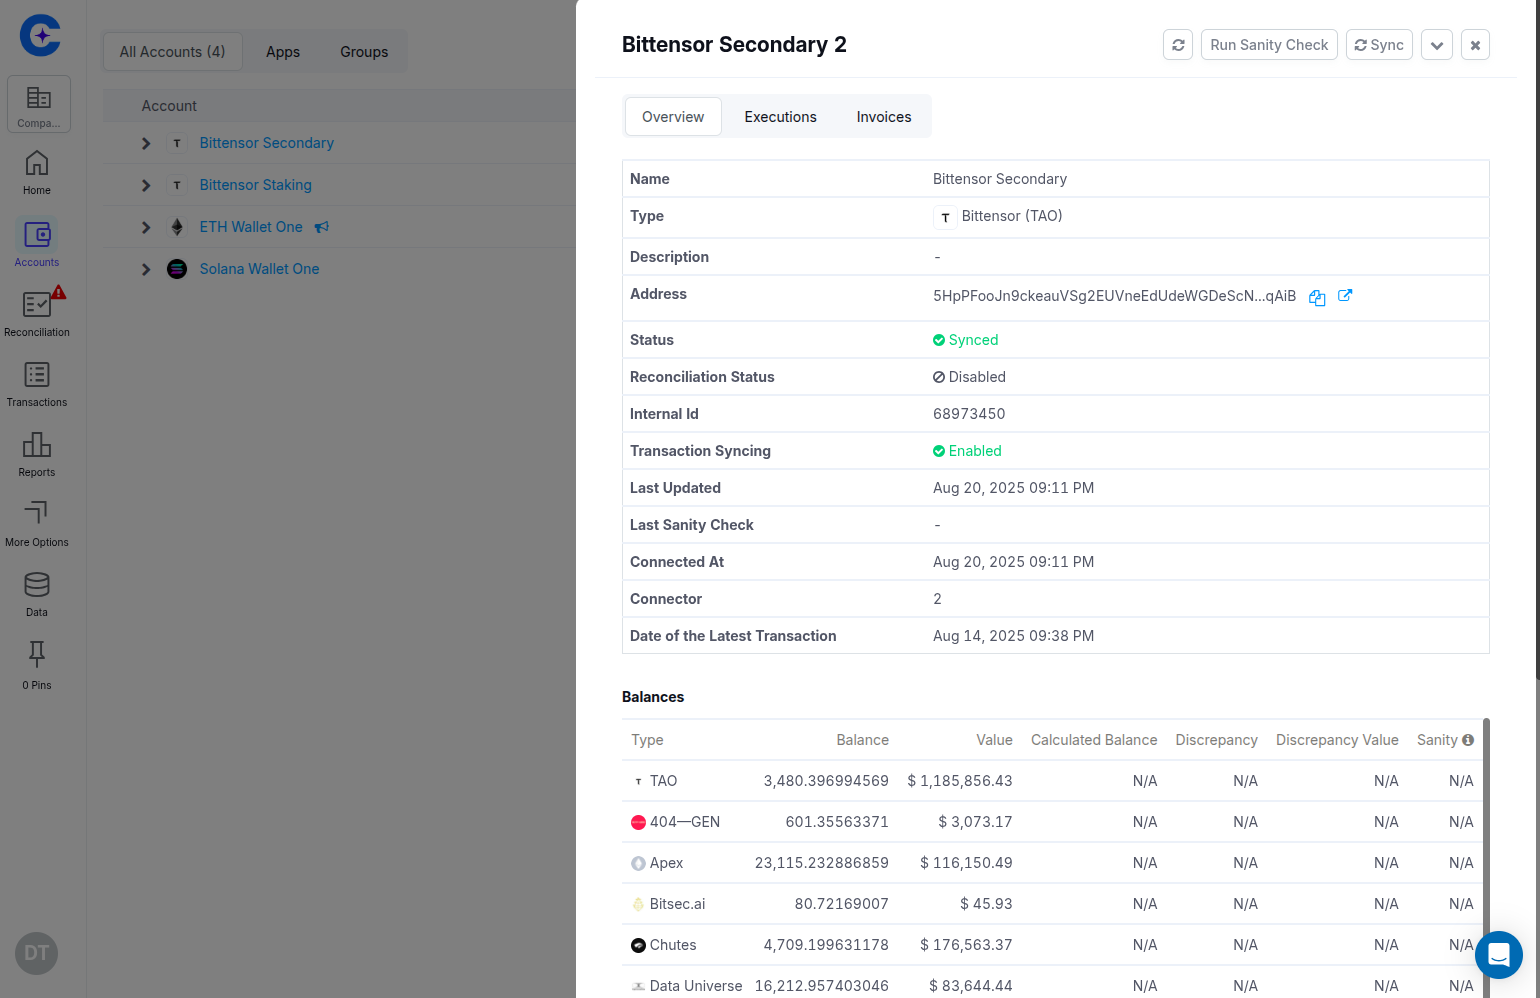
Task: Click the Sync button
Action: coord(1379,45)
